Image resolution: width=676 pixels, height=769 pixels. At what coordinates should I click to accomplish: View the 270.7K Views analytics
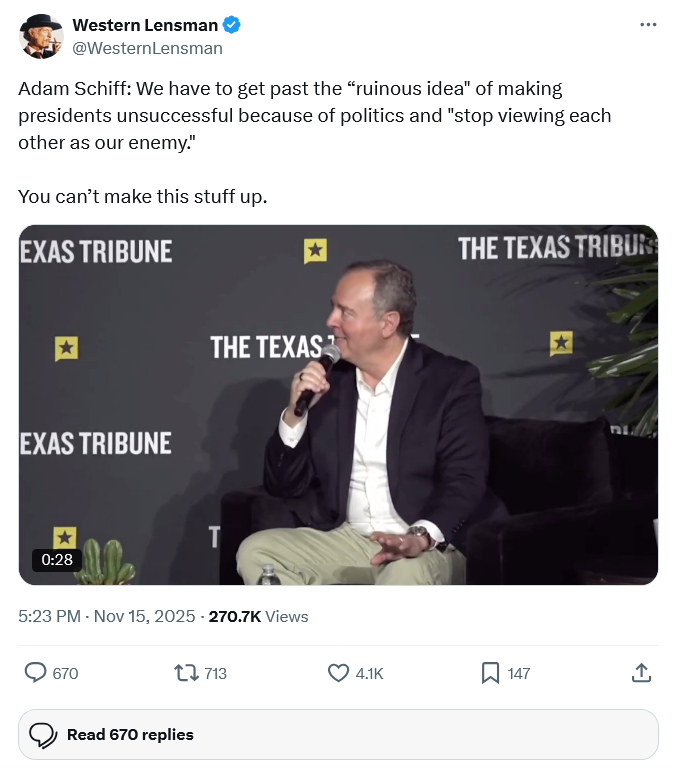pos(258,616)
